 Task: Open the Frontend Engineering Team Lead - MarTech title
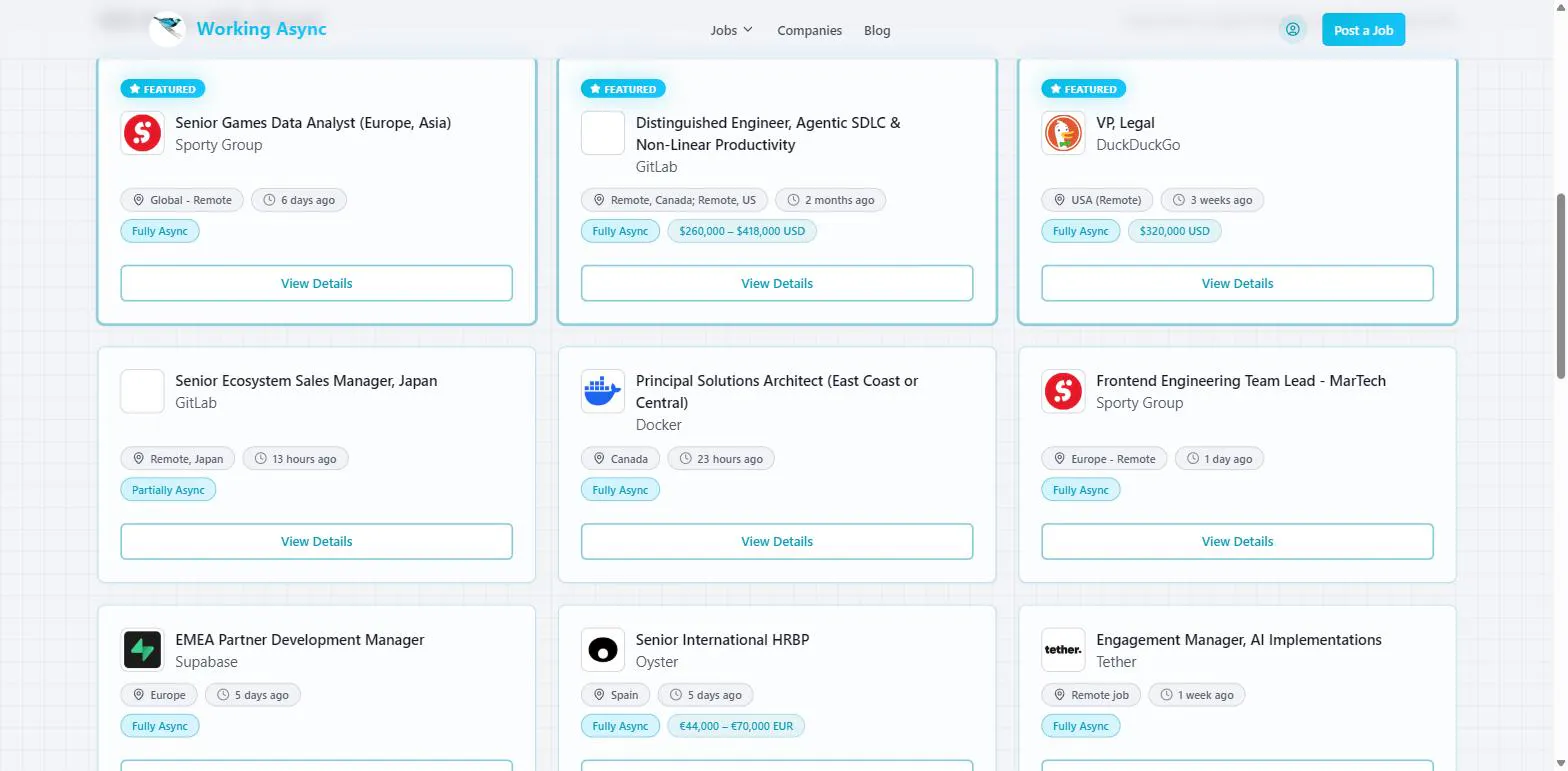coord(1241,381)
